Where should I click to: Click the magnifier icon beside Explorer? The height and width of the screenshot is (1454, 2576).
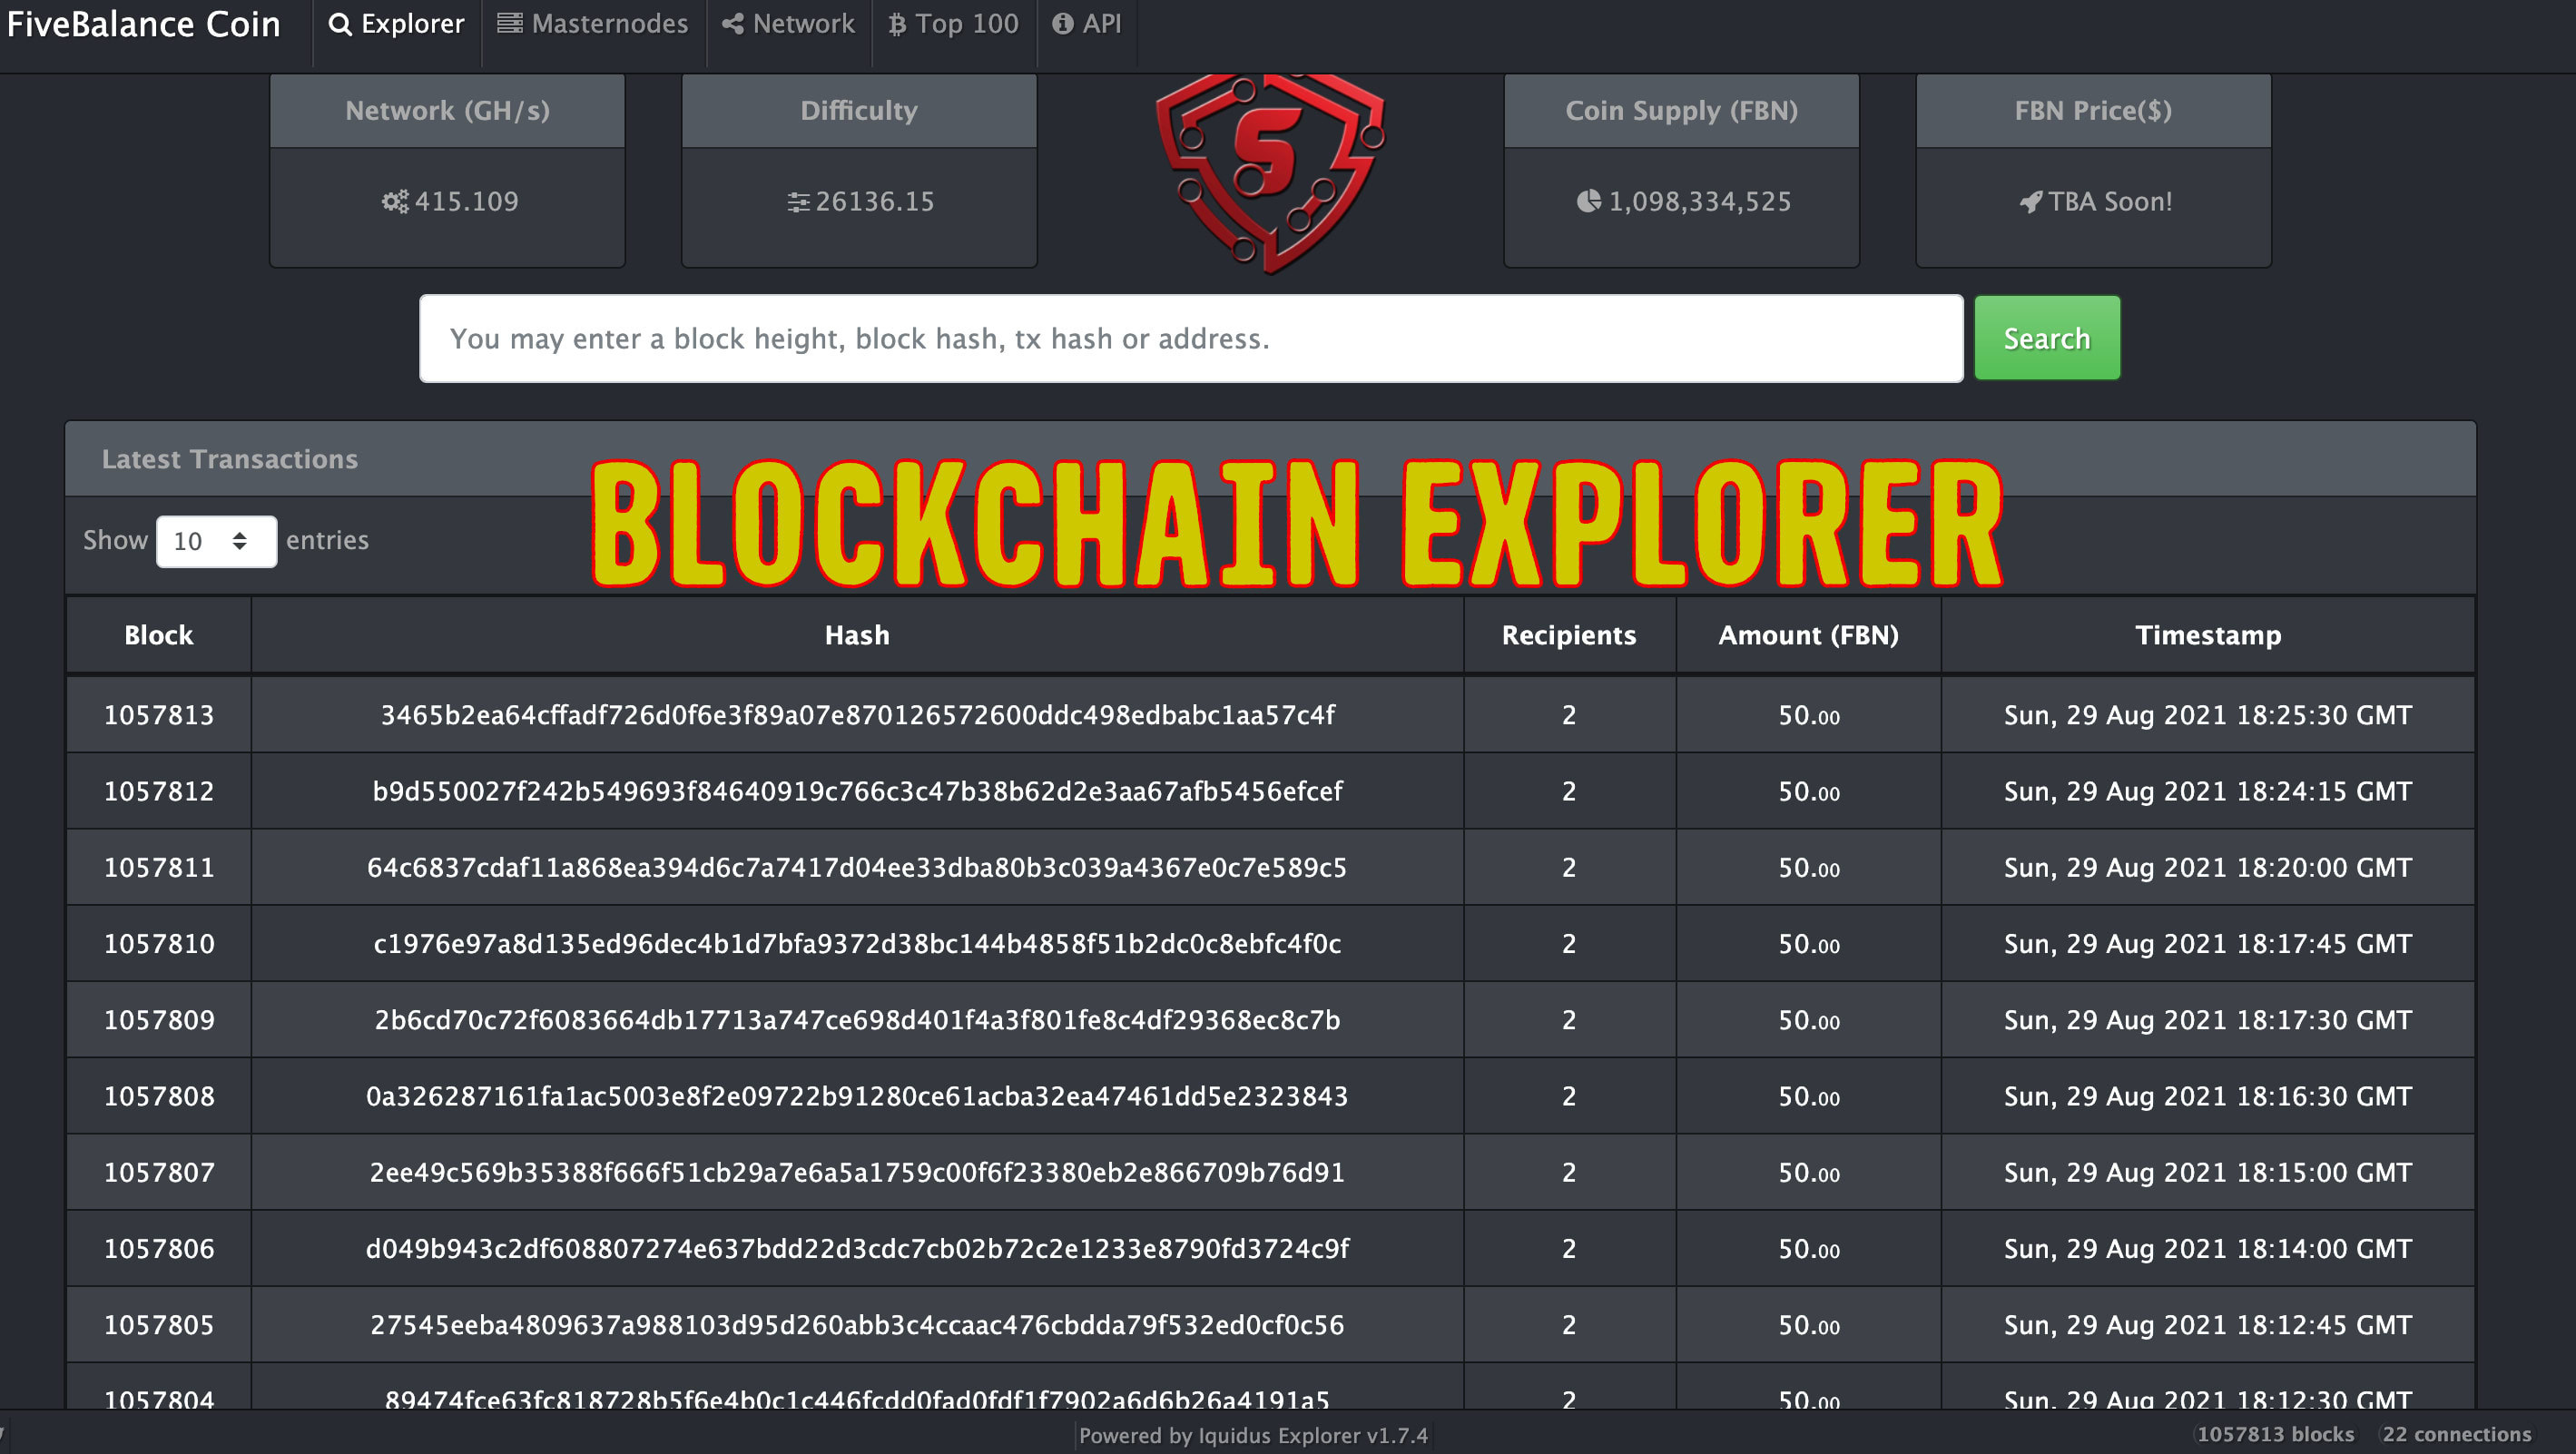pos(339,23)
